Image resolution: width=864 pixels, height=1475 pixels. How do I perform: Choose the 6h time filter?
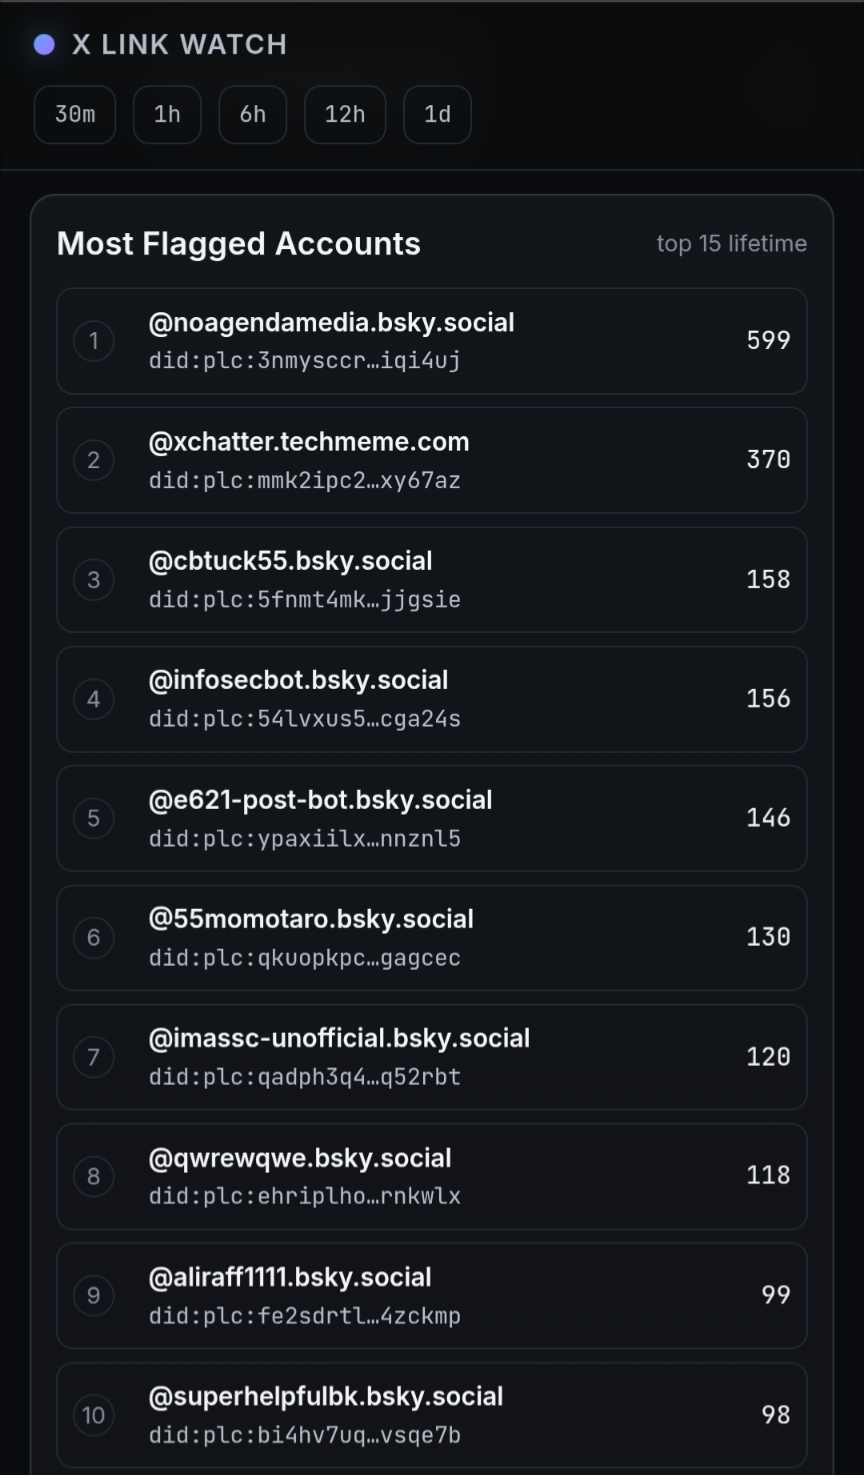[253, 114]
